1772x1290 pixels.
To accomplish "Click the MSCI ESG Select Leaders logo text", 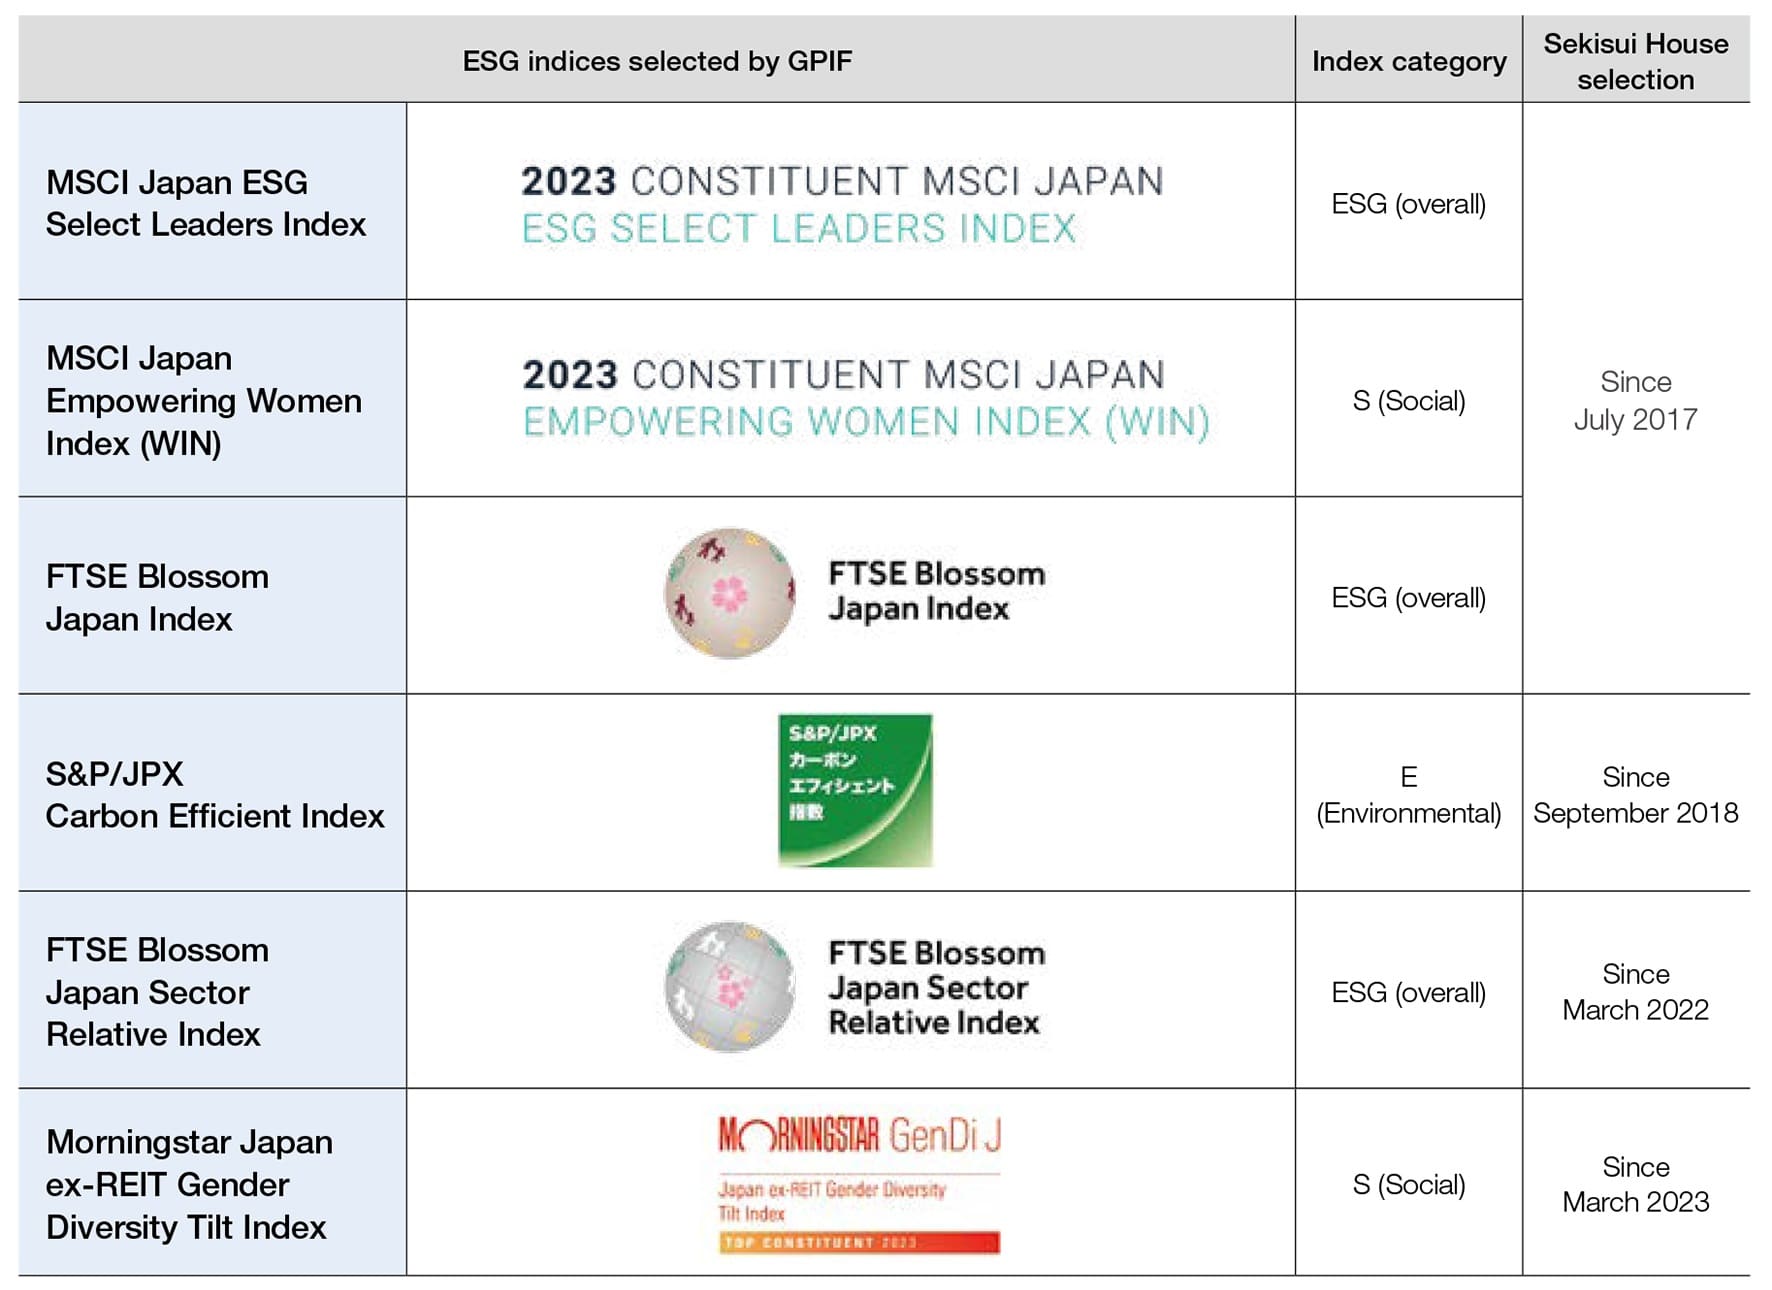I will coord(842,205).
